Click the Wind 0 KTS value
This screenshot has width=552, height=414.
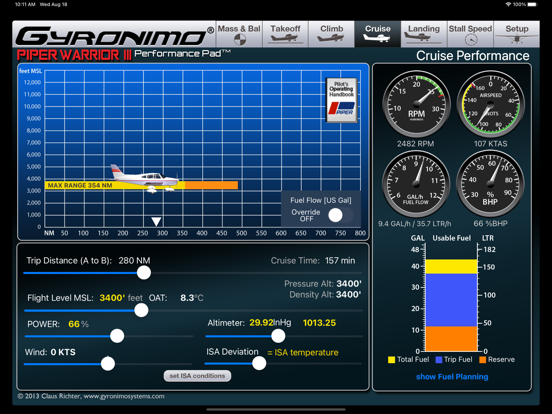coord(63,352)
